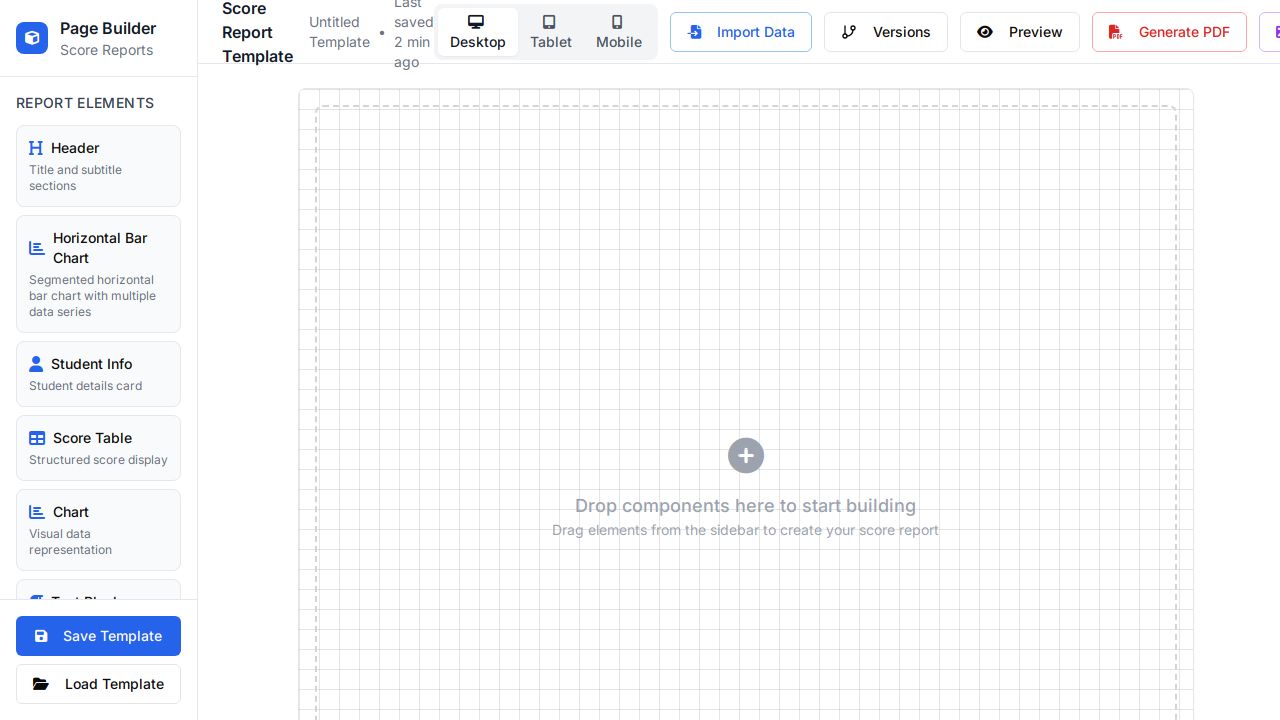Click the Horizontal Bar Chart icon

tap(37, 248)
